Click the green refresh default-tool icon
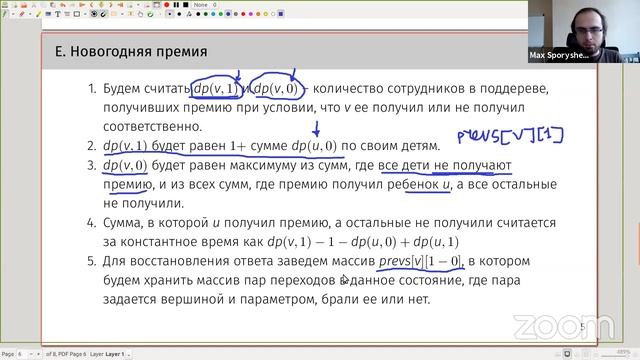Screen dimensions: 640x360 click(150, 14)
